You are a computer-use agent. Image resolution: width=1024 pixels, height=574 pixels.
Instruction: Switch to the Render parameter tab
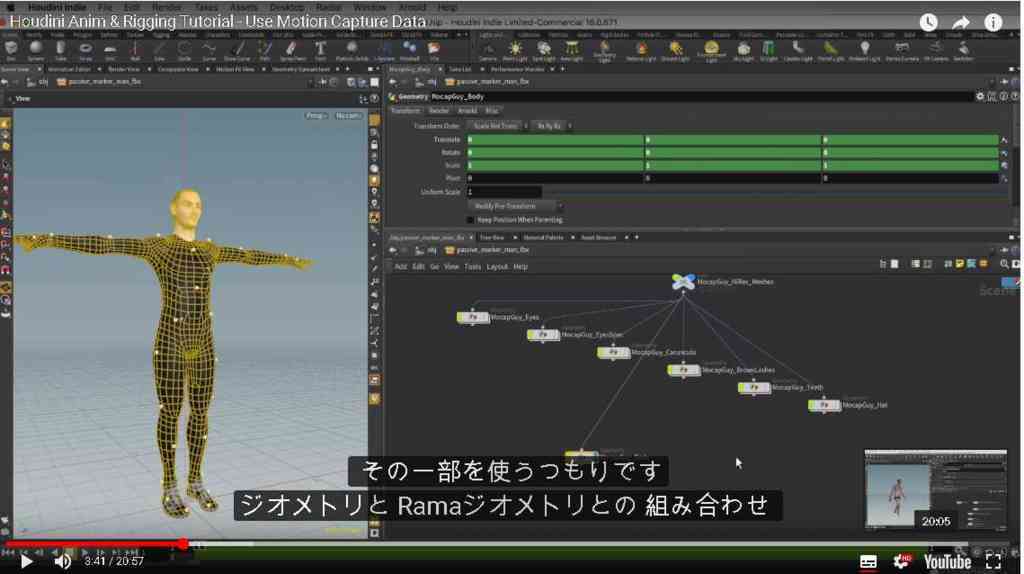click(438, 111)
